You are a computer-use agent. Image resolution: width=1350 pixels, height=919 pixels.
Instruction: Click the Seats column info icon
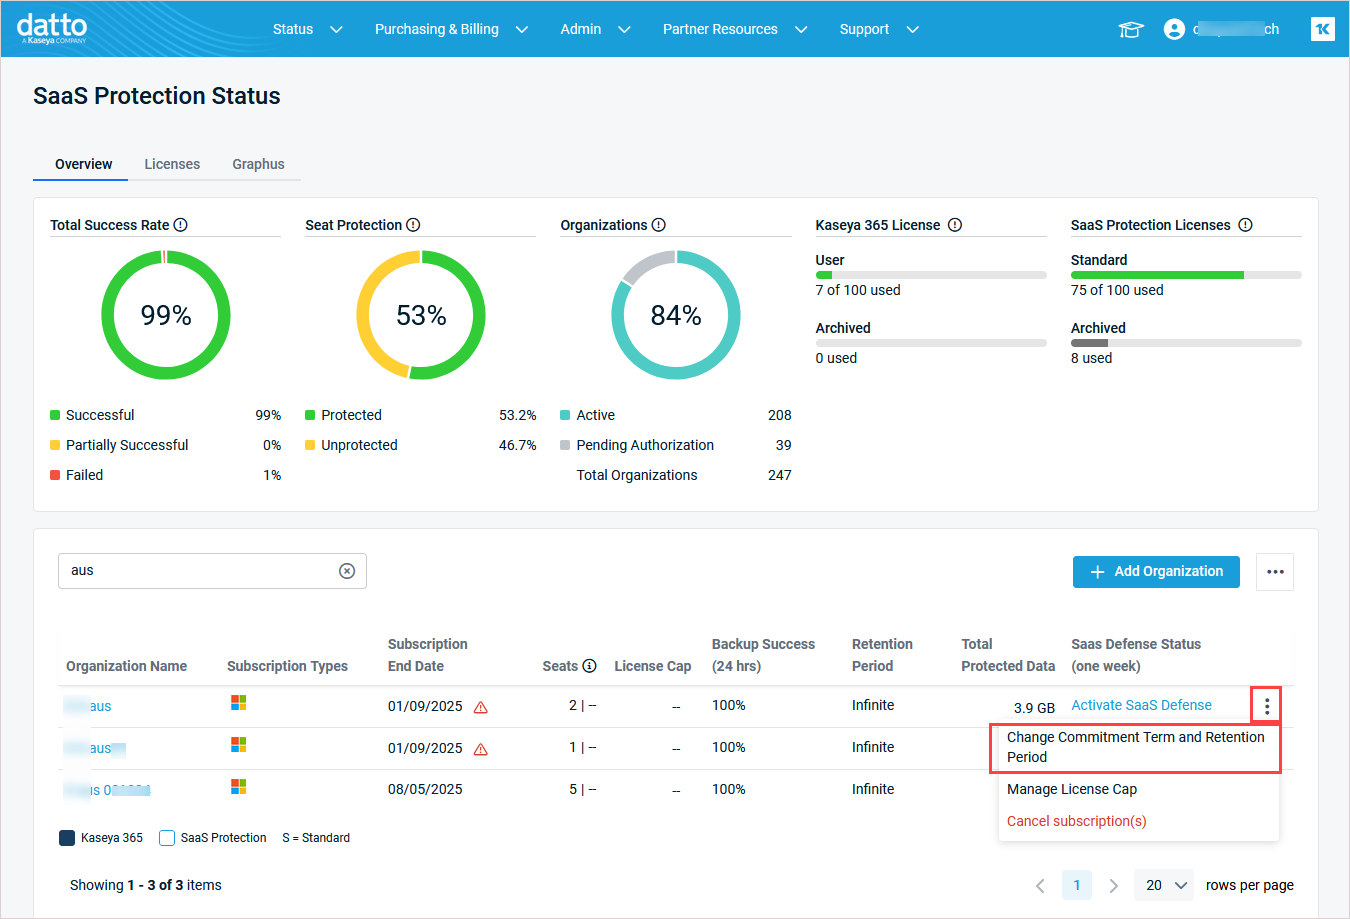[590, 666]
